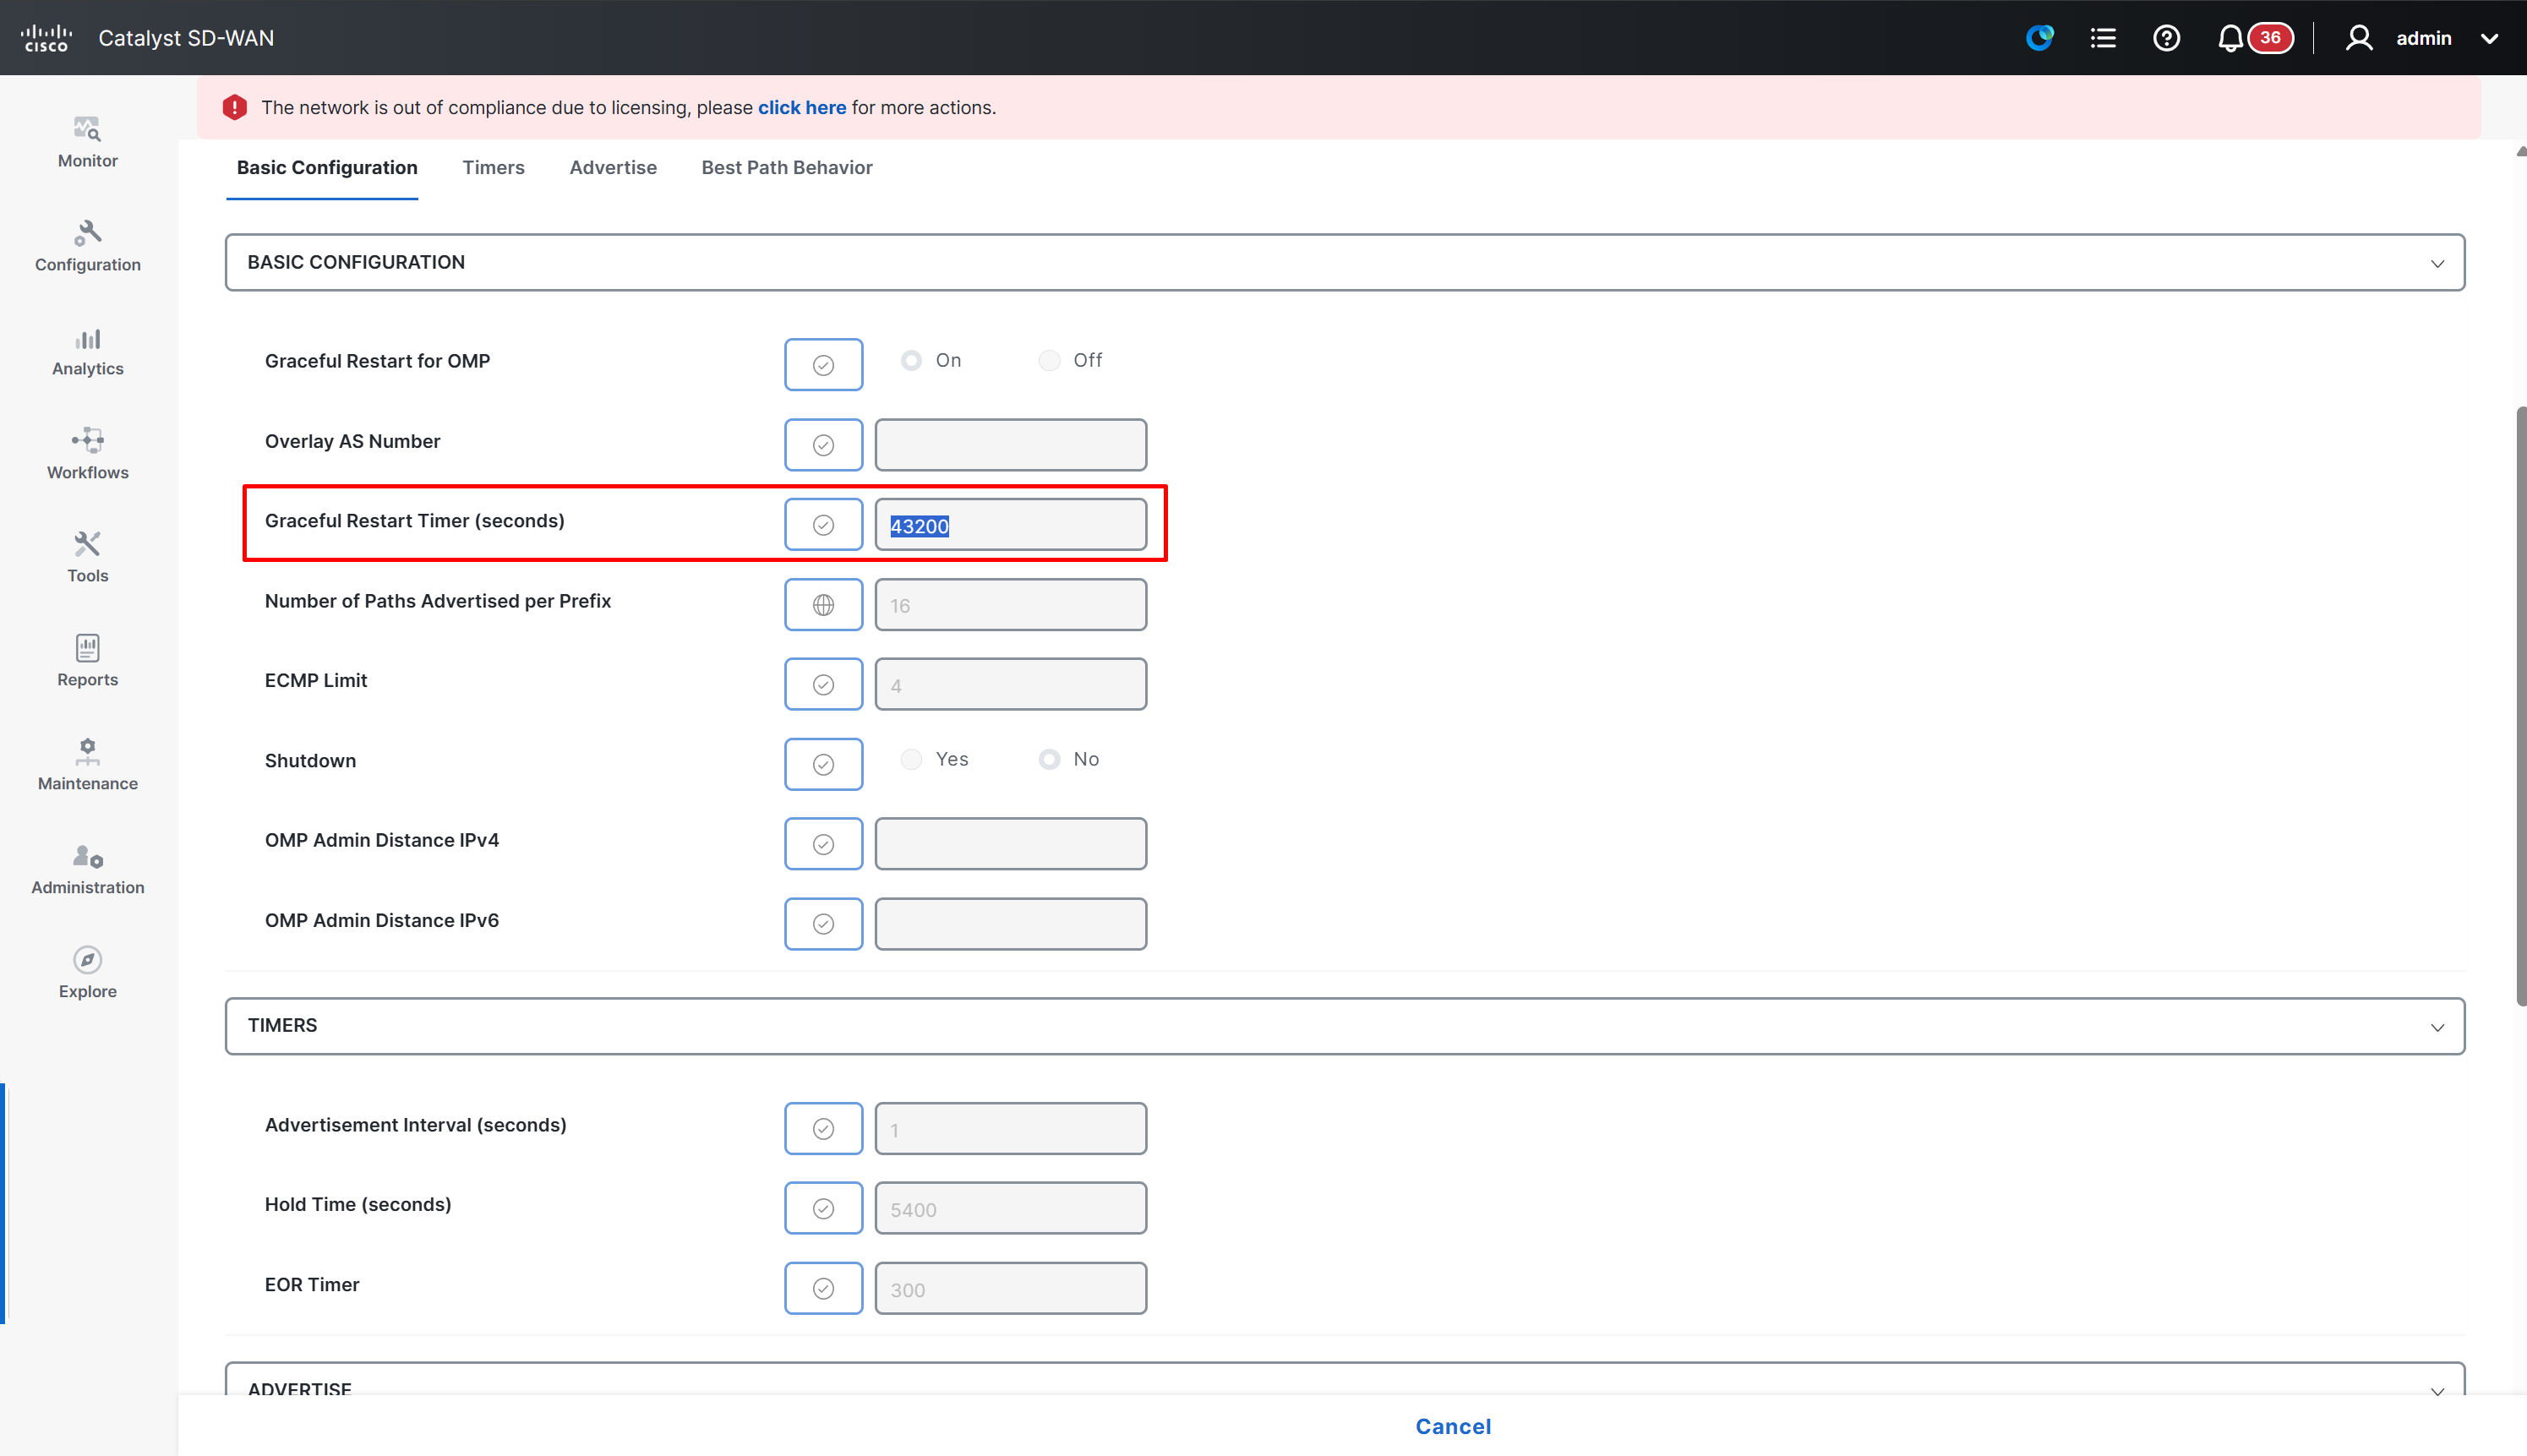This screenshot has height=1456, width=2527.
Task: Click the OMP Admin Distance IPv4 field
Action: pyautogui.click(x=1010, y=844)
